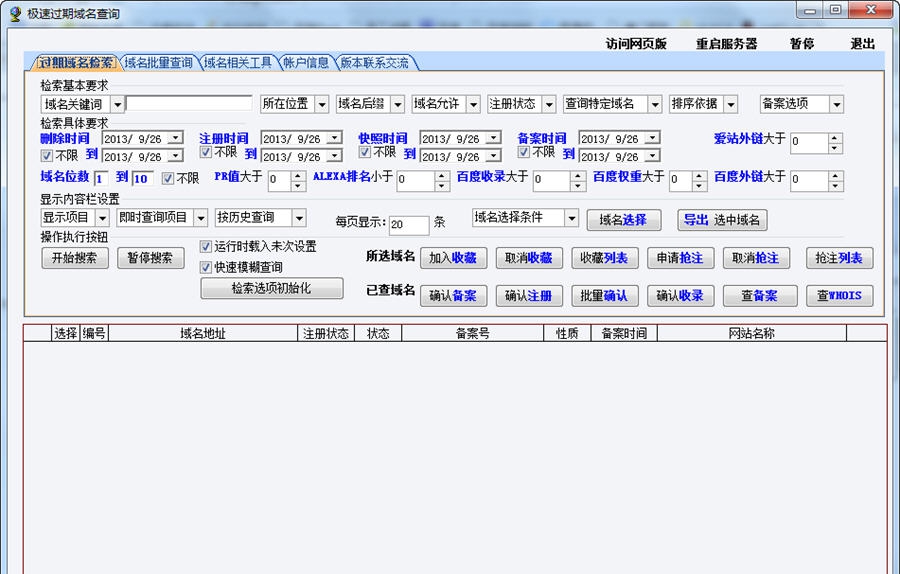This screenshot has height=574, width=900.
Task: Toggle 快速模糊查询 checkbox
Action: [x=205, y=267]
